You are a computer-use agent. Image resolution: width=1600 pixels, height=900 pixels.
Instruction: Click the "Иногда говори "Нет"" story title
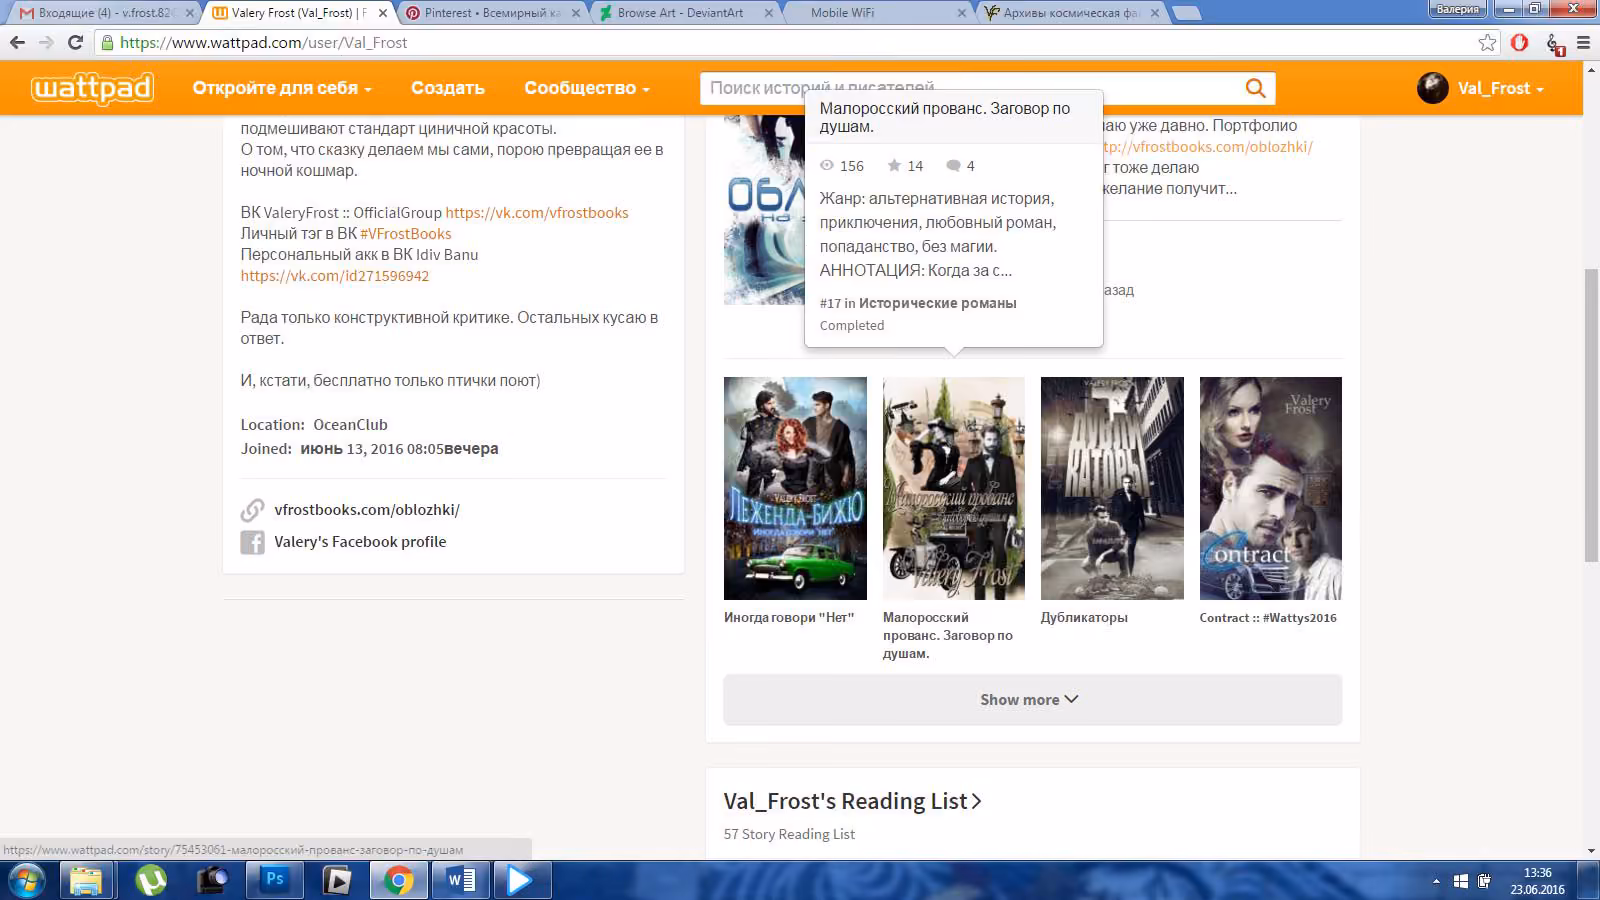click(x=789, y=618)
